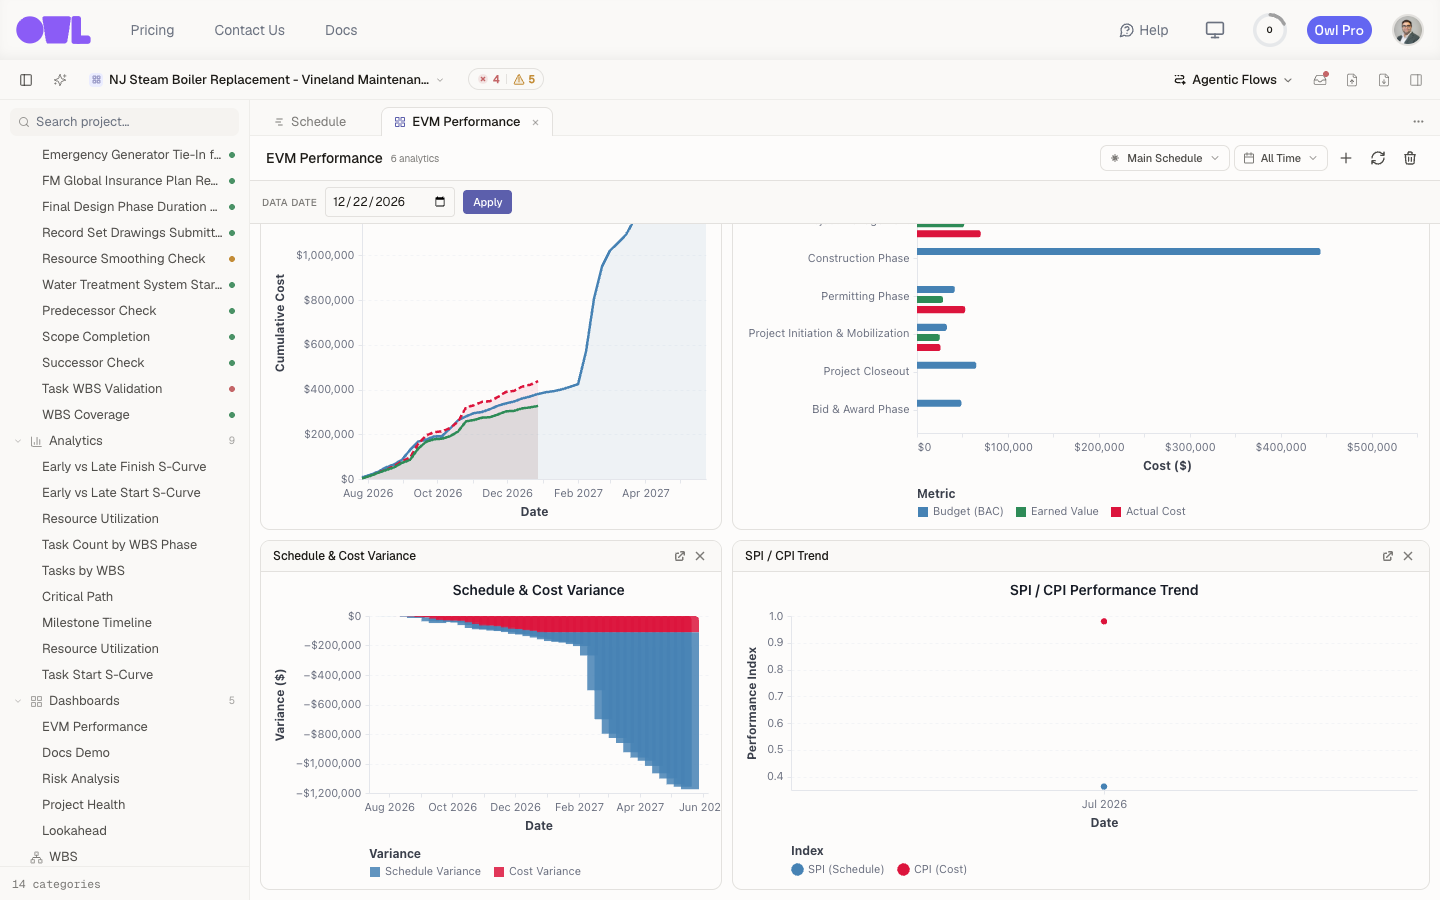Toggle SPI (Schedule) legend series

click(x=838, y=870)
